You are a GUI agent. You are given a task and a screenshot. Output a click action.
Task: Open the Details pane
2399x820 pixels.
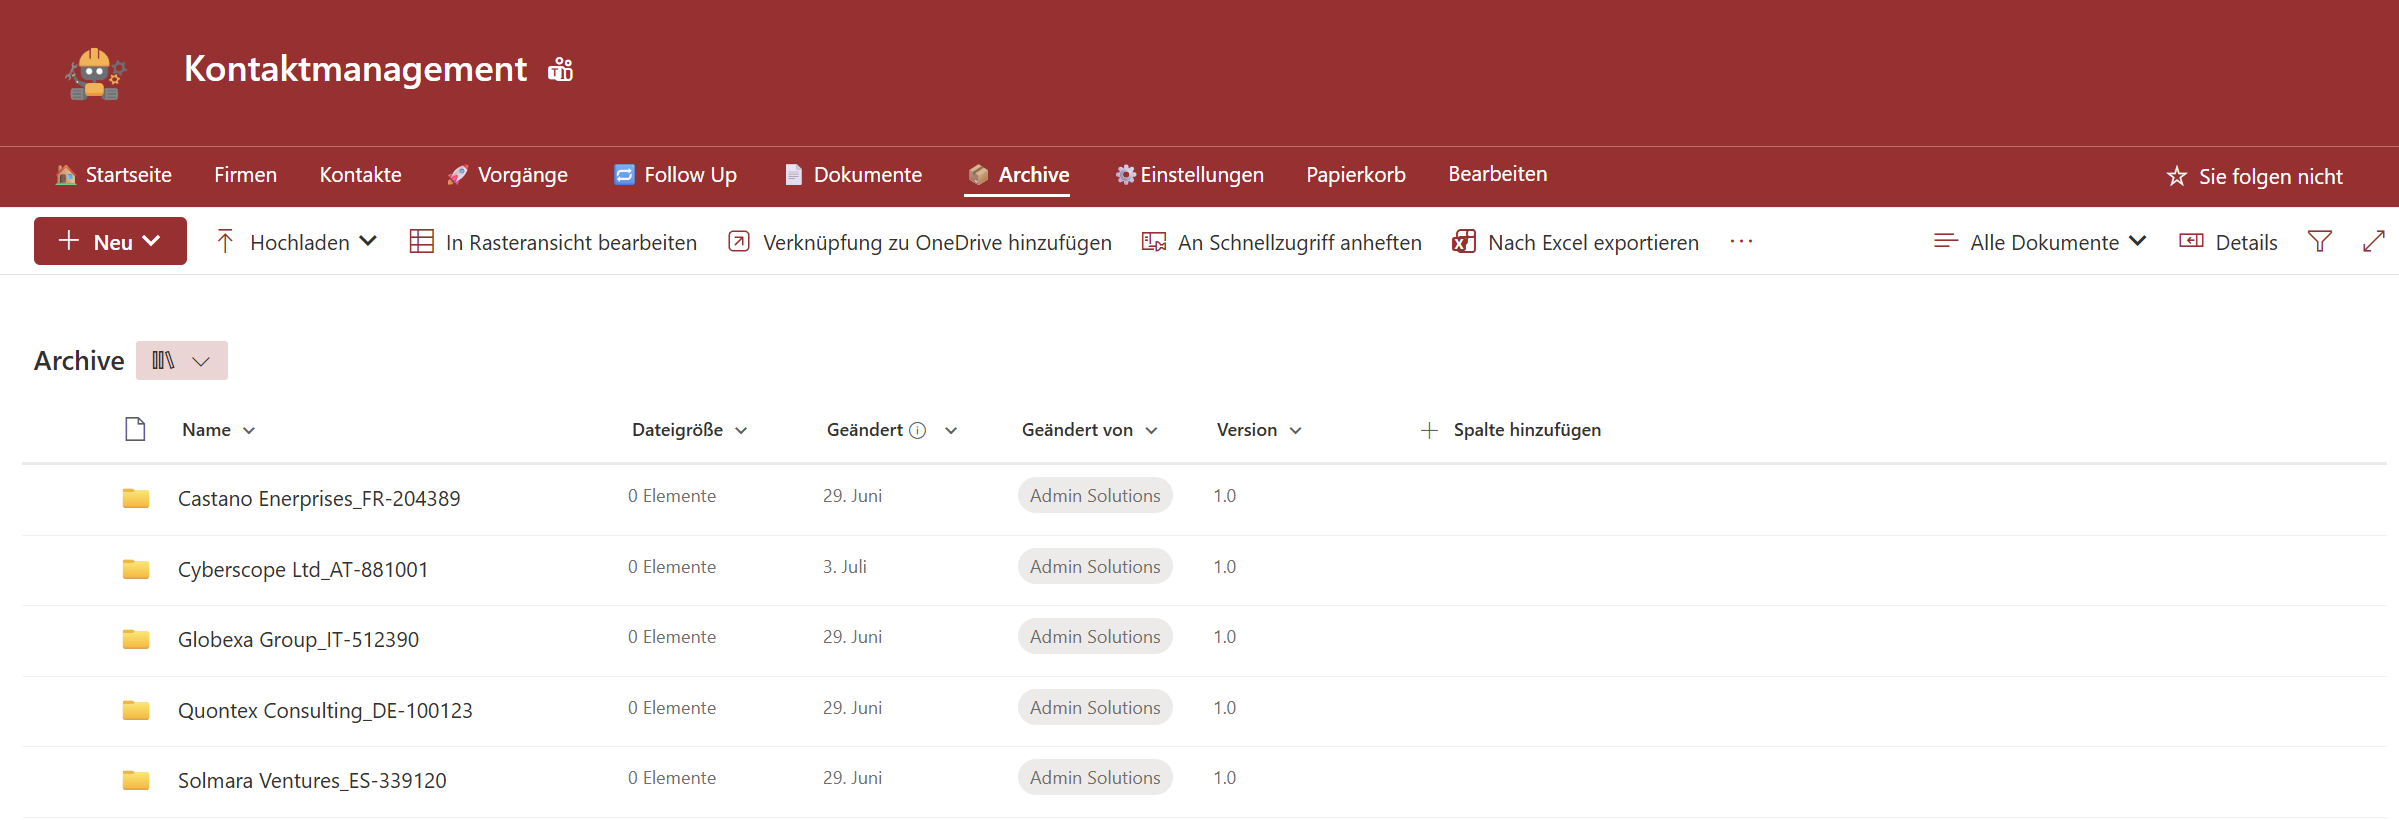point(2228,242)
